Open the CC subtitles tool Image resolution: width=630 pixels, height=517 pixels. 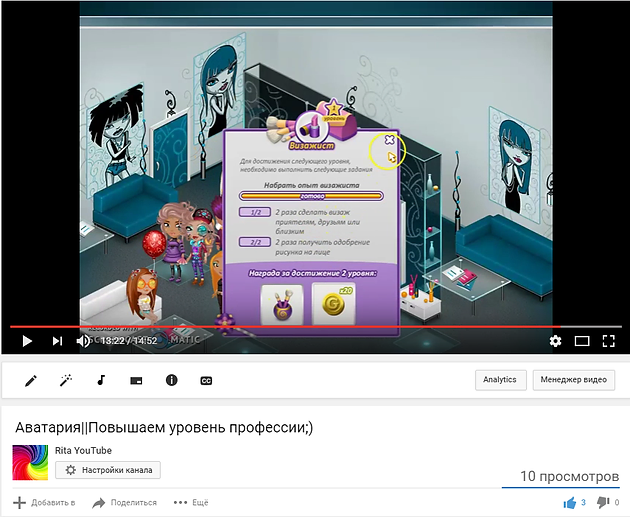click(206, 380)
